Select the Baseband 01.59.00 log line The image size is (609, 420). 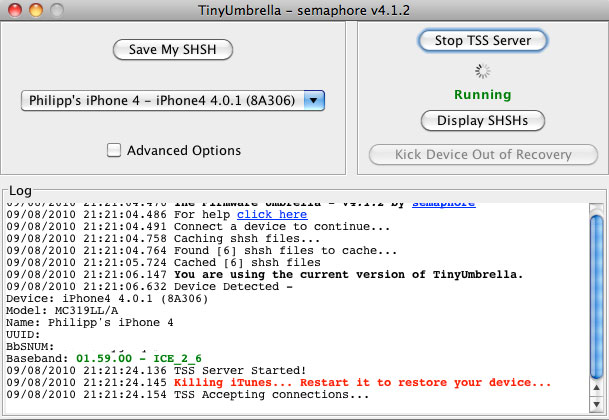(x=104, y=358)
